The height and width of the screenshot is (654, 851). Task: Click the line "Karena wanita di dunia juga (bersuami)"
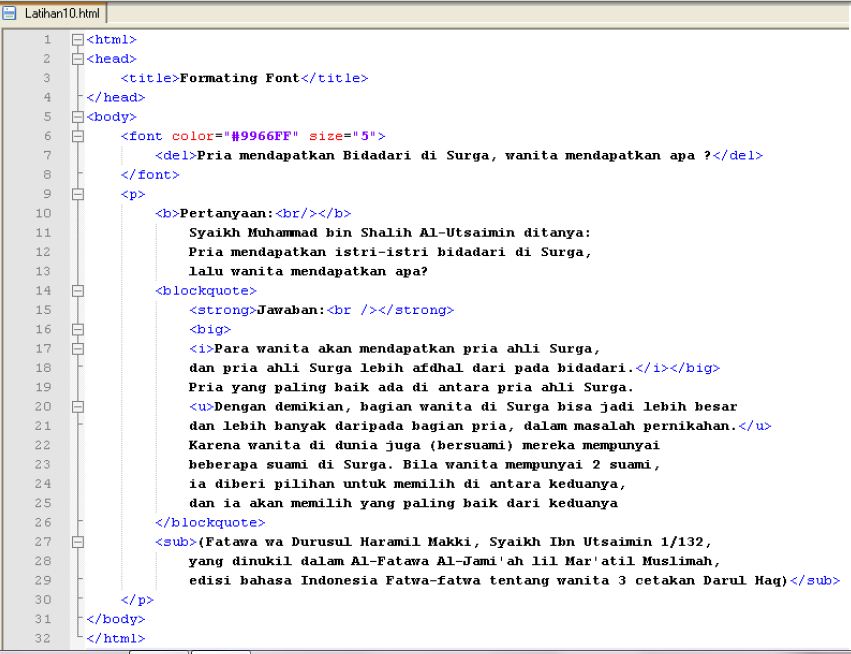pos(424,446)
